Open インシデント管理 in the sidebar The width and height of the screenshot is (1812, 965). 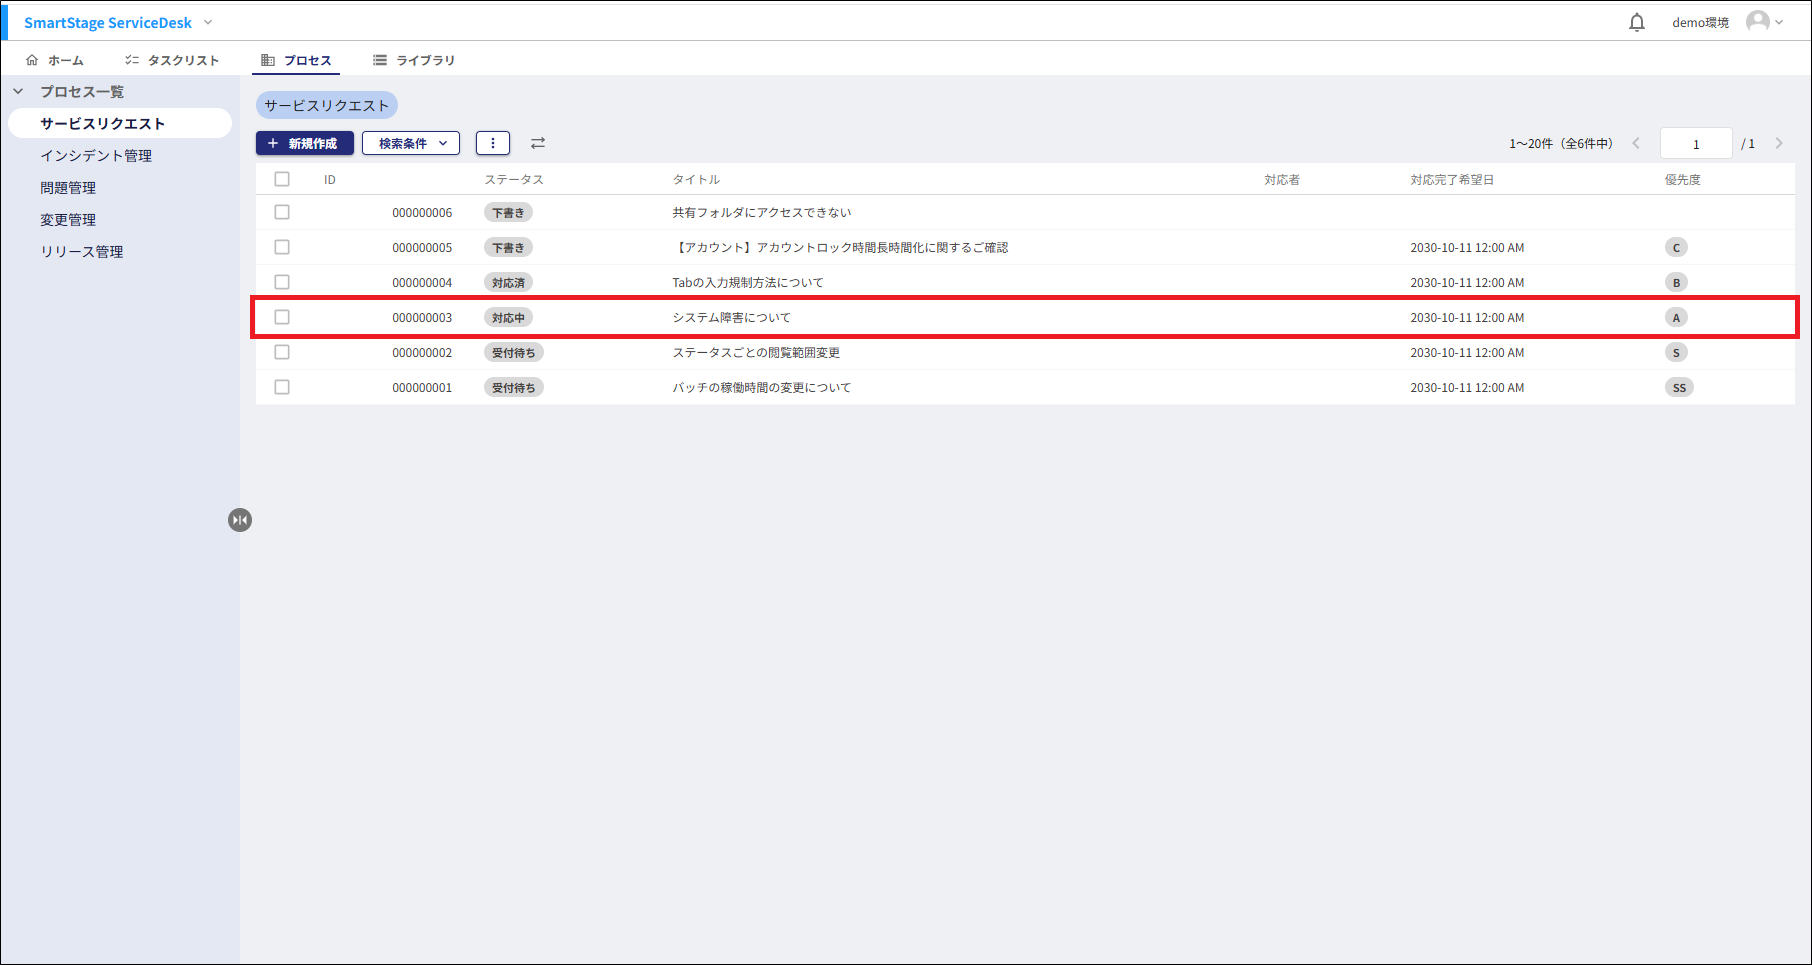pyautogui.click(x=96, y=155)
